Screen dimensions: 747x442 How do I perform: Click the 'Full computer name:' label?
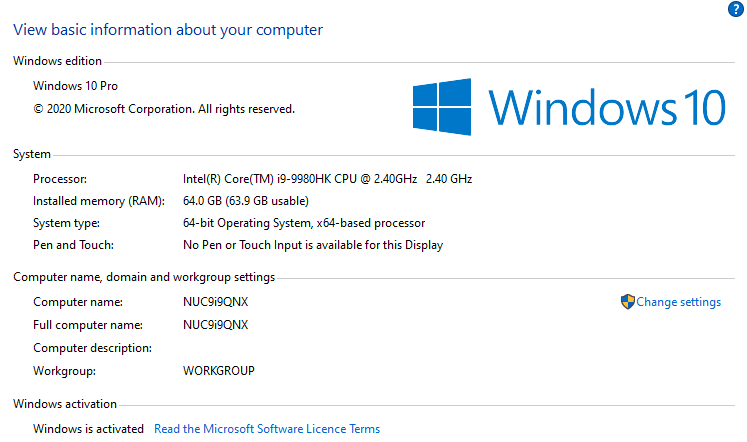pyautogui.click(x=88, y=325)
